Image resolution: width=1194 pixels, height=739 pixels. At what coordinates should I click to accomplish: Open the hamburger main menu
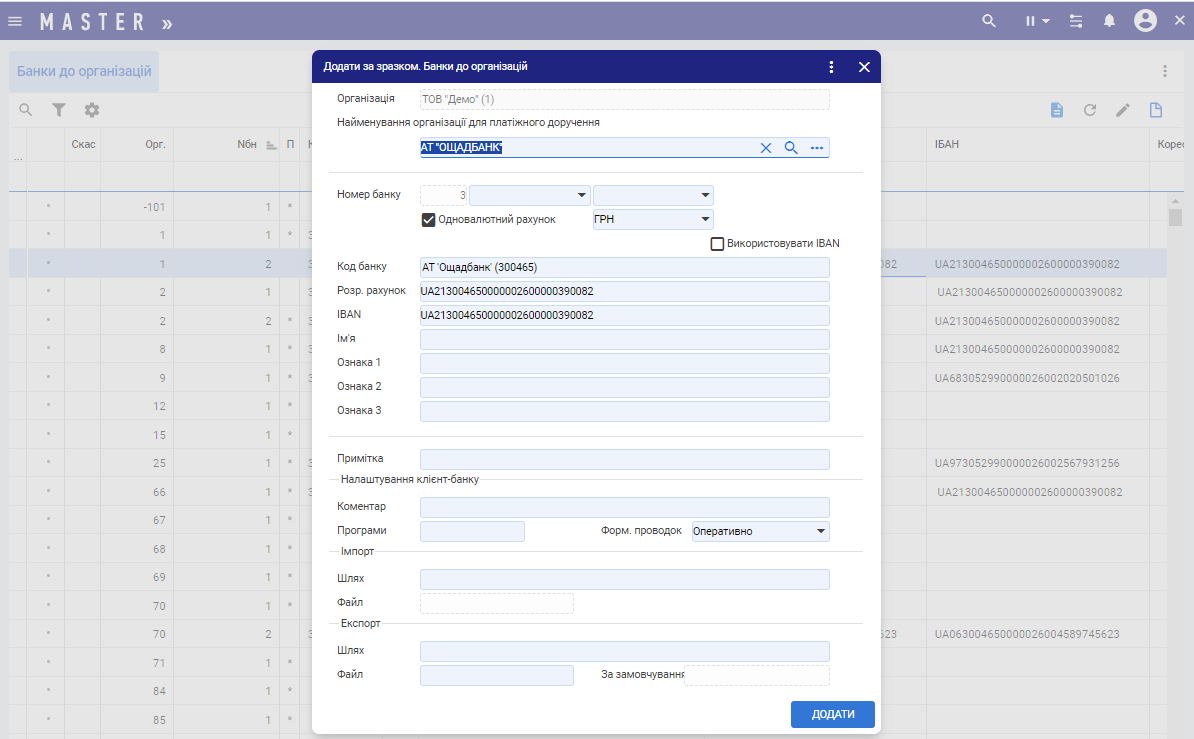point(15,21)
